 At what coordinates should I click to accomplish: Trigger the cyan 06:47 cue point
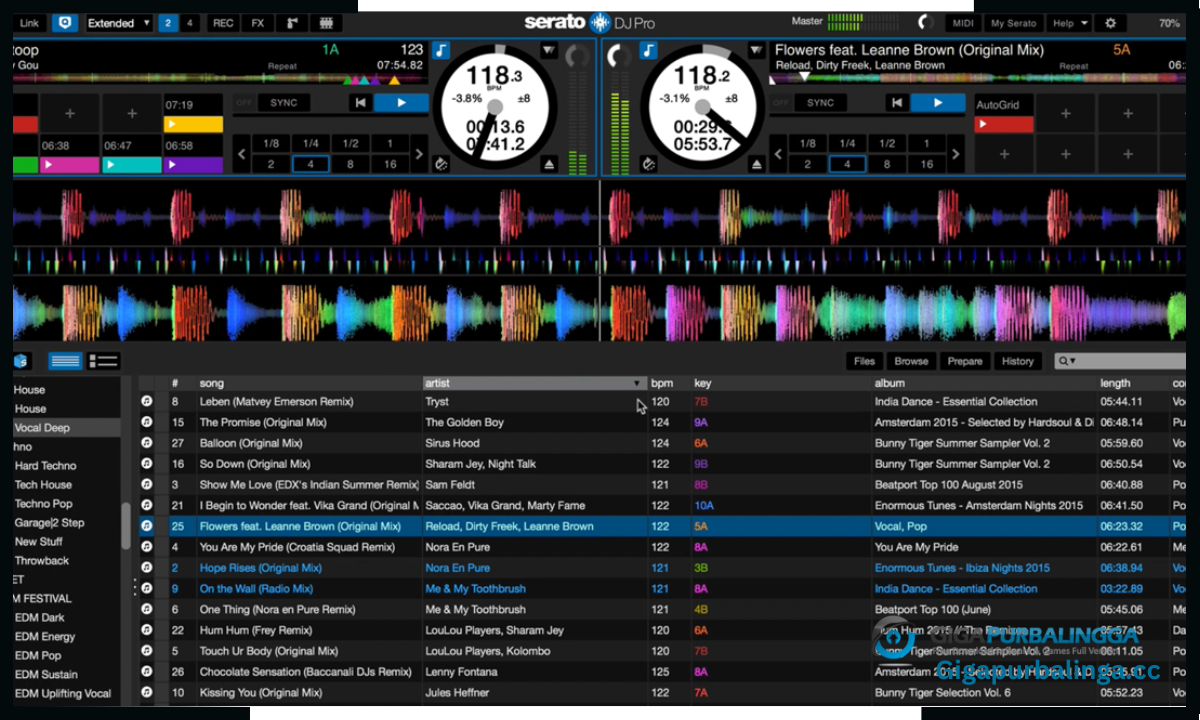pos(131,165)
